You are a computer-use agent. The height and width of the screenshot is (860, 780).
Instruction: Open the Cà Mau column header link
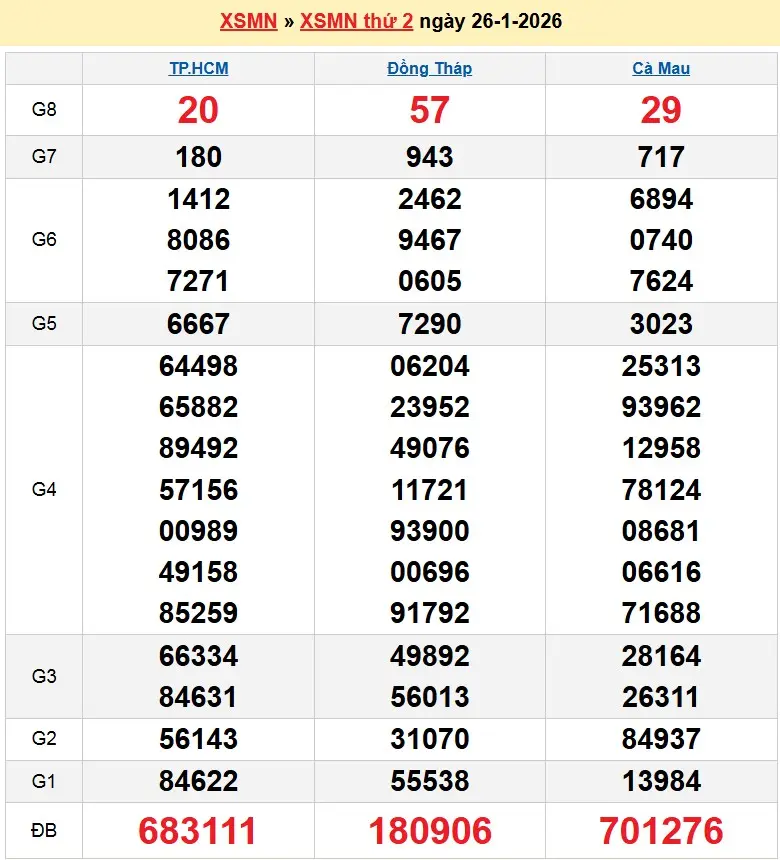pos(661,69)
